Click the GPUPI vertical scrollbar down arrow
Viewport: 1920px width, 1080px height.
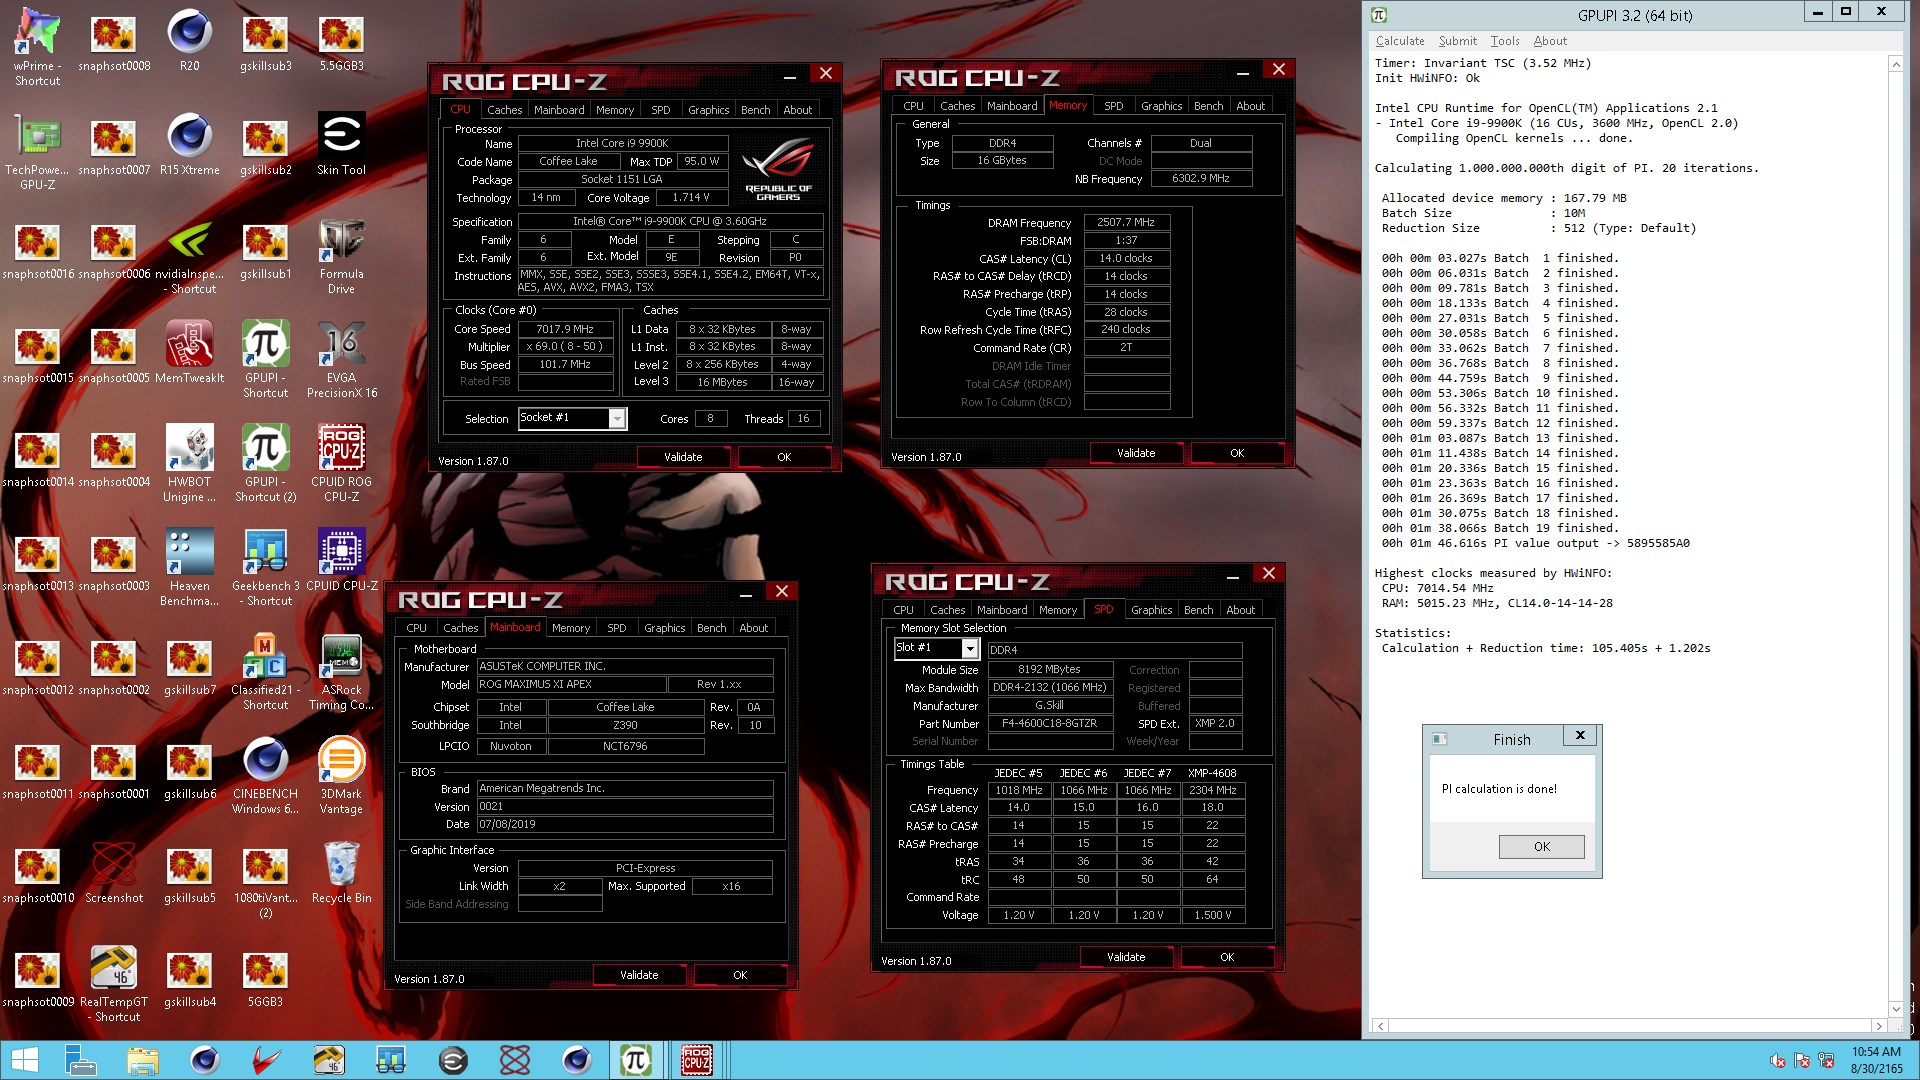click(1895, 1009)
